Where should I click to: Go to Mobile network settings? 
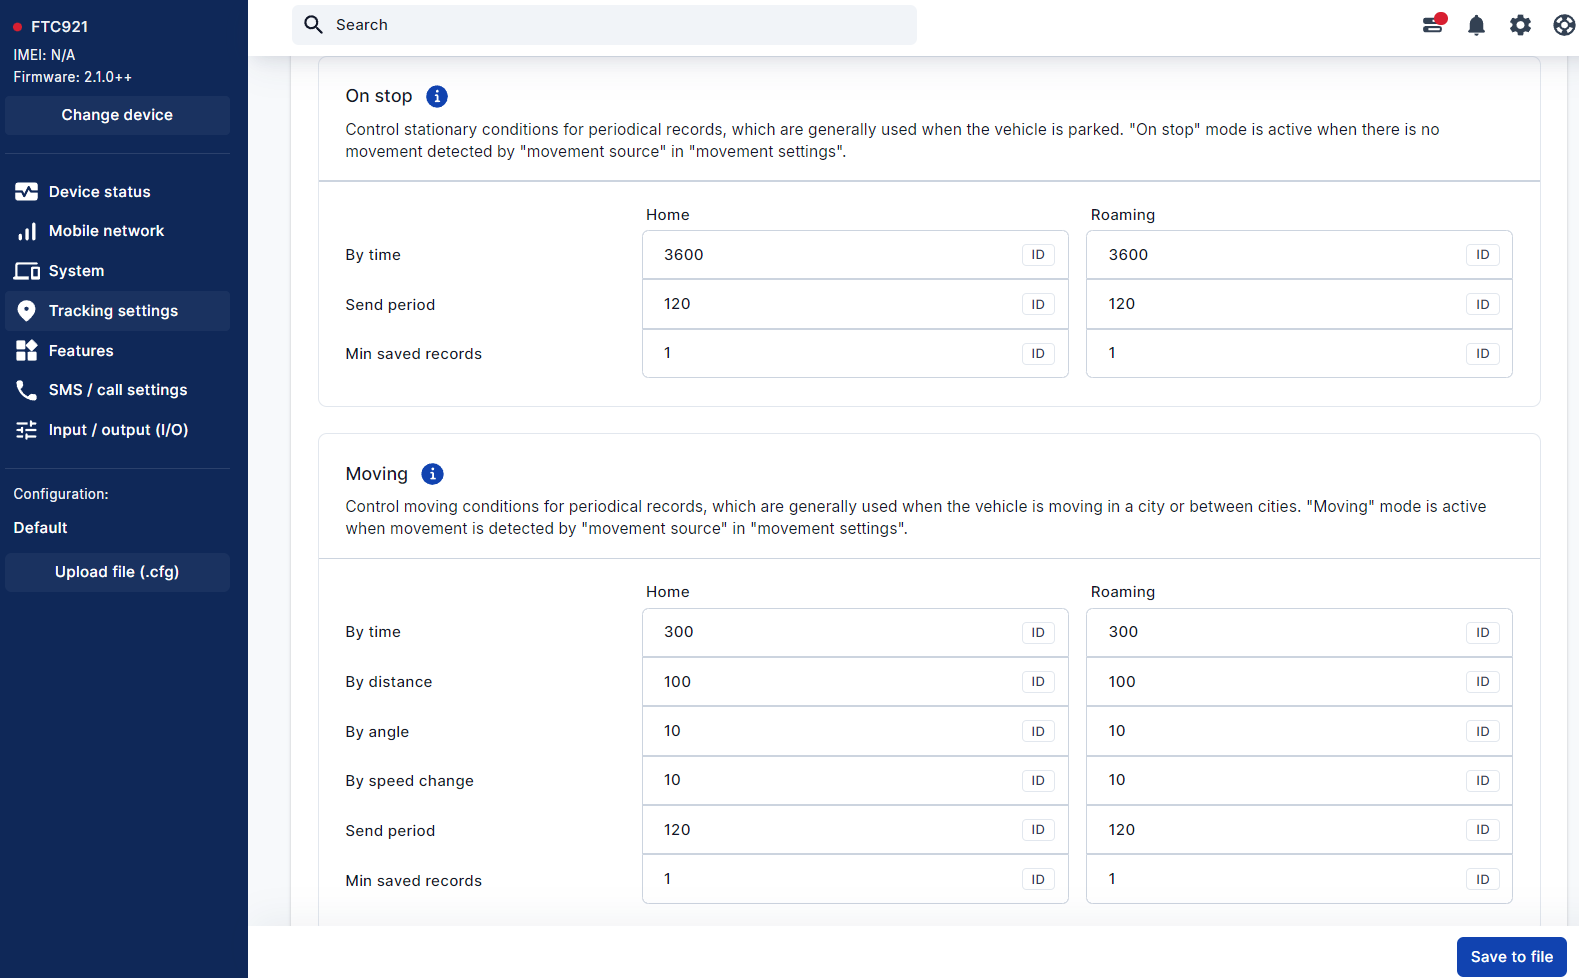pos(106,231)
